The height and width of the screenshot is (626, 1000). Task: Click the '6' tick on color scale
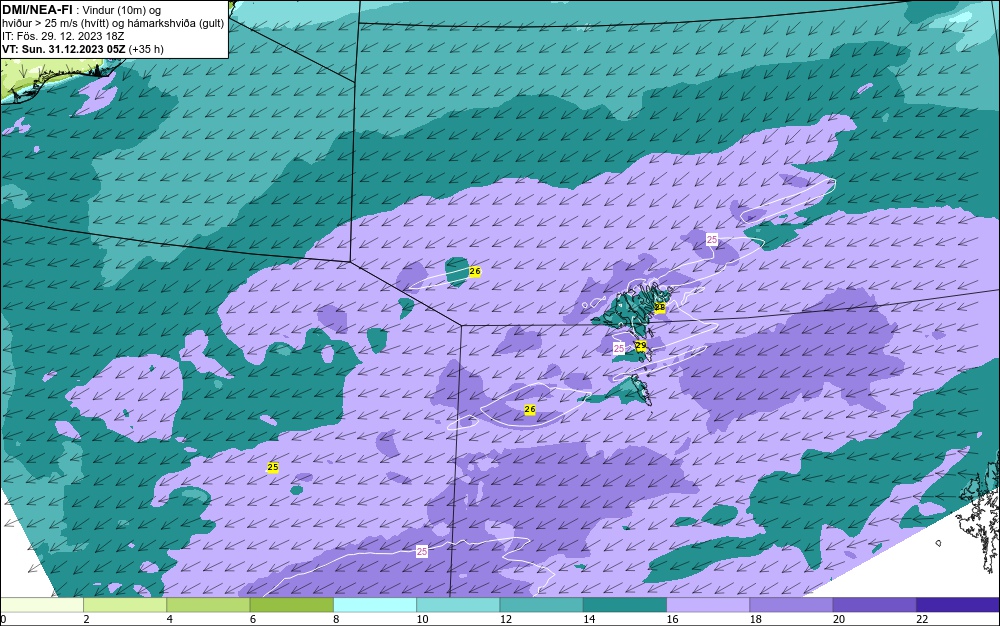(x=253, y=619)
